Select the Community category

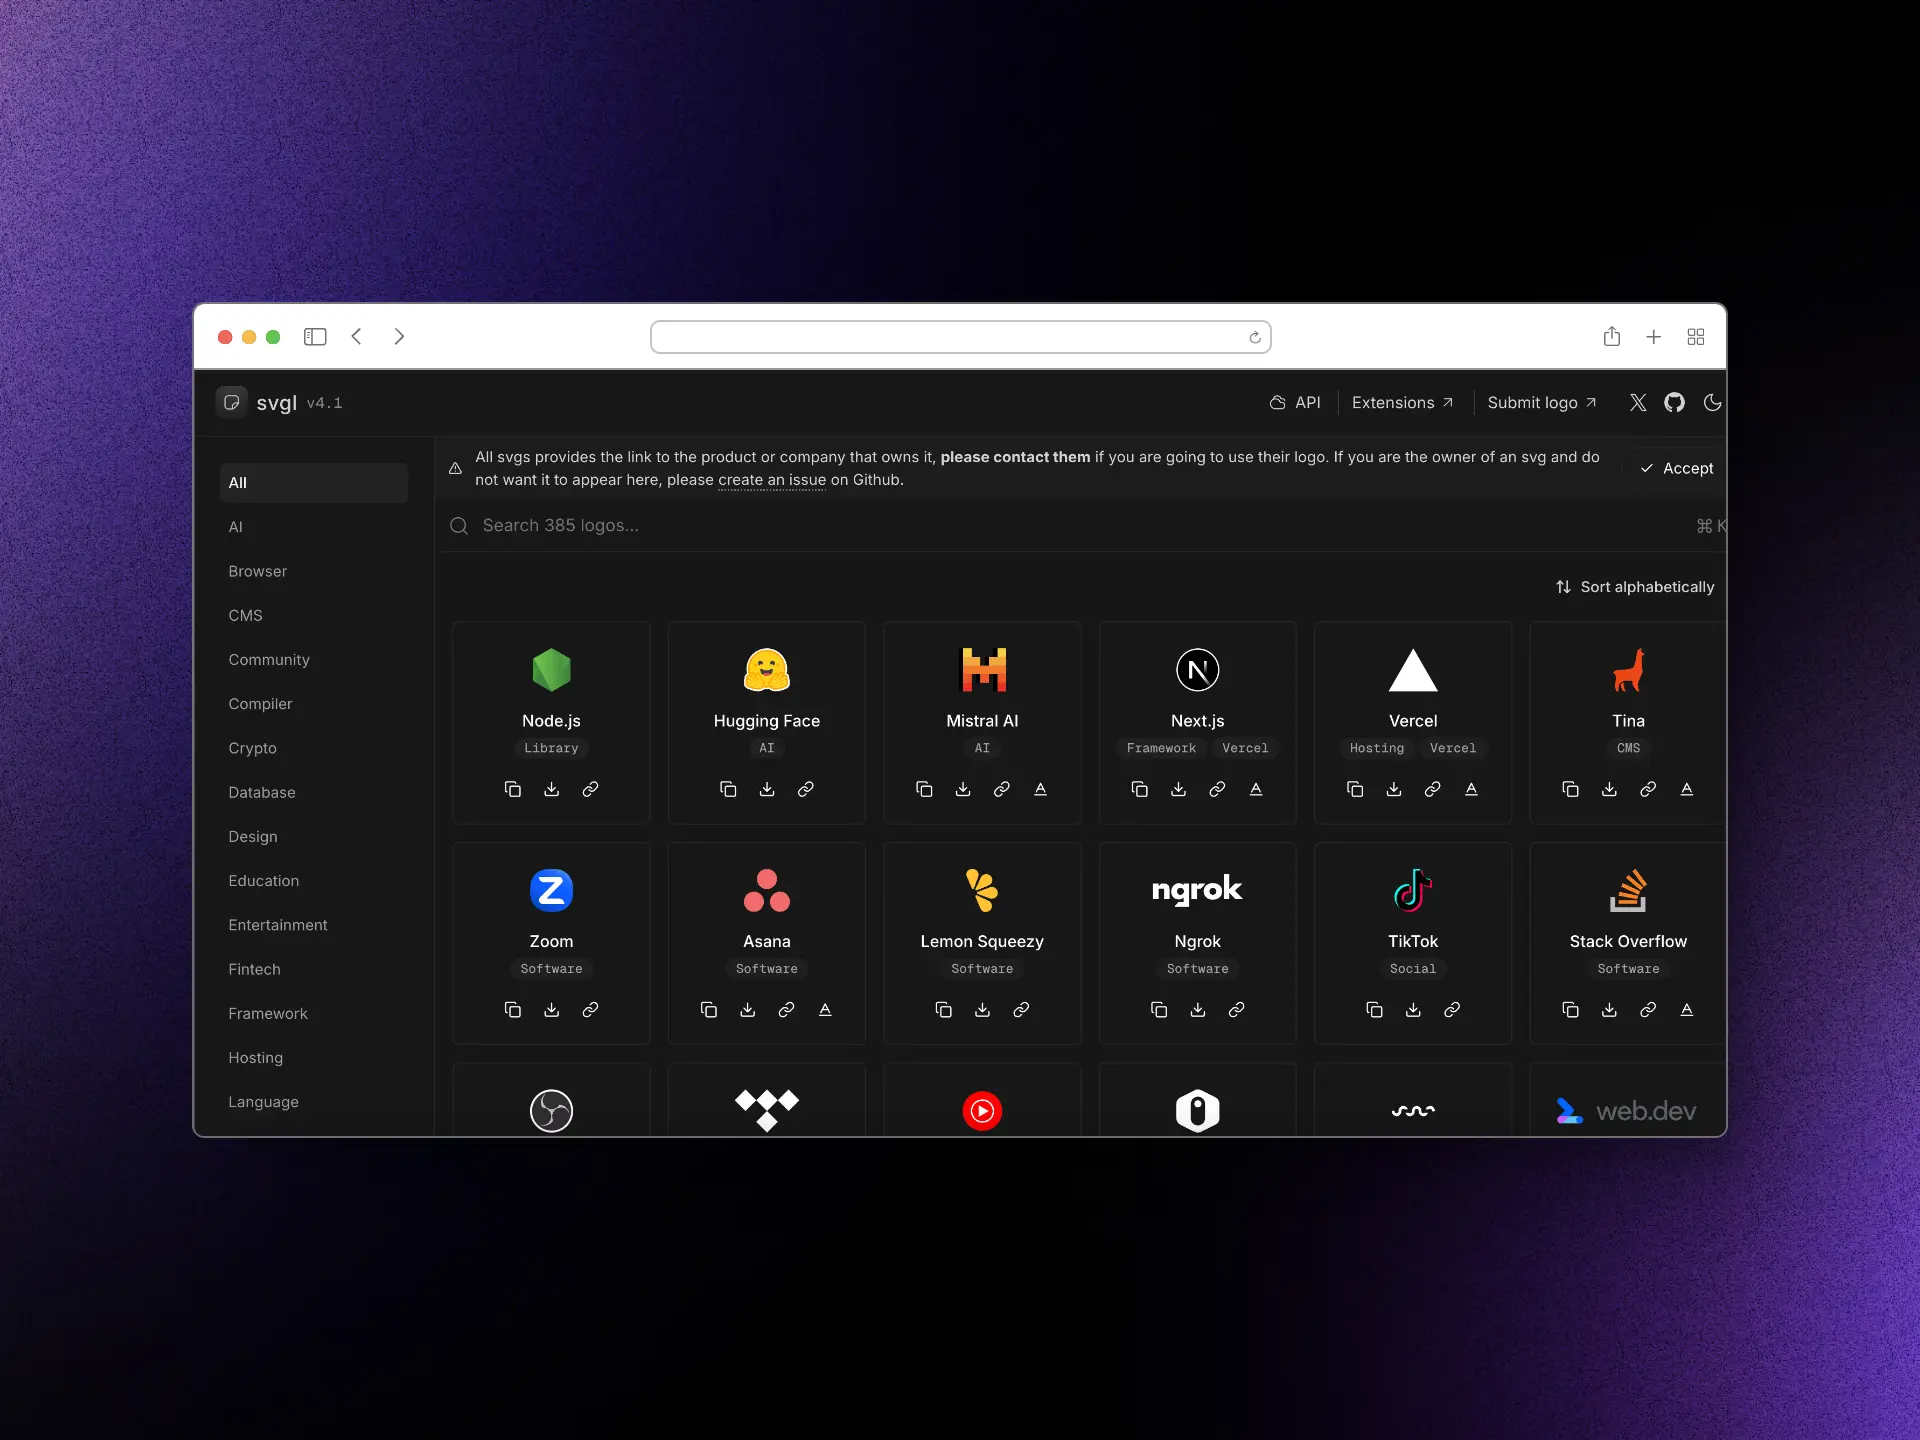point(314,660)
